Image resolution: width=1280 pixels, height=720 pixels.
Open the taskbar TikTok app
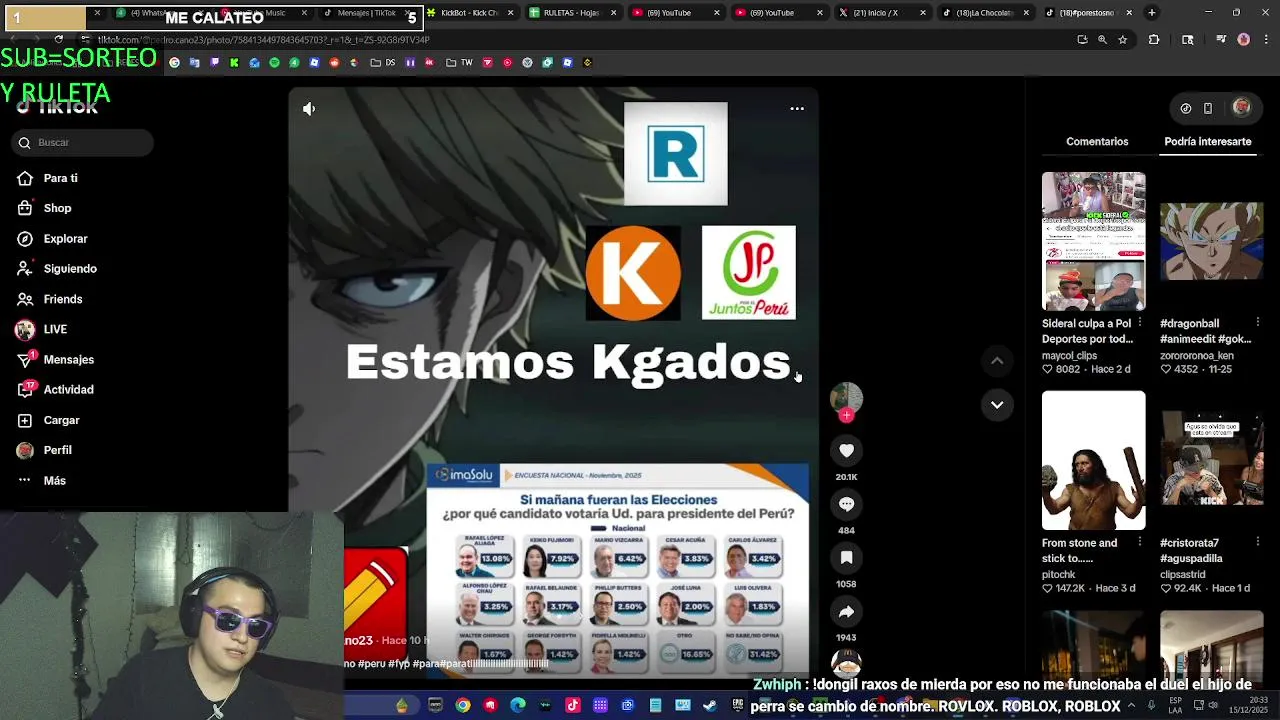coord(573,705)
